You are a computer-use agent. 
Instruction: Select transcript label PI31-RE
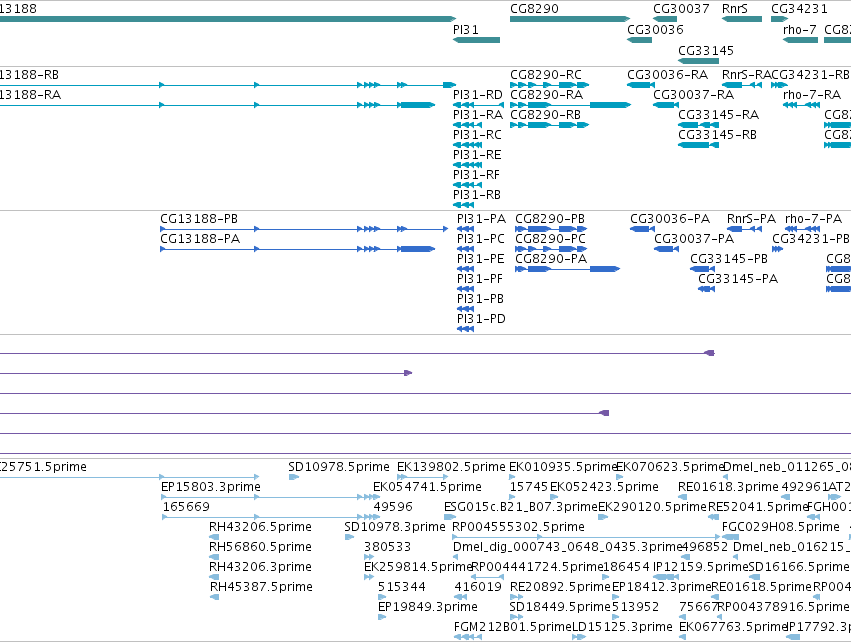477,155
